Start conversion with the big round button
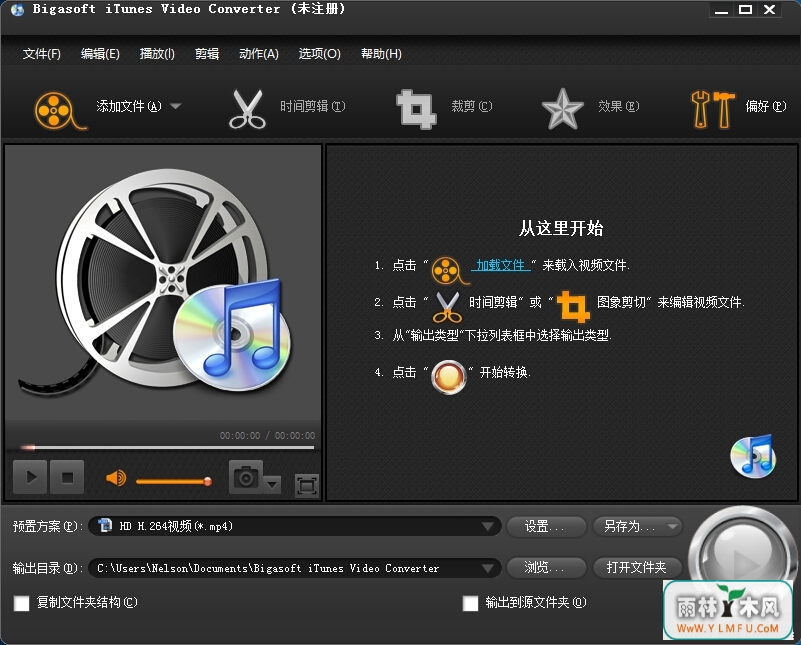The width and height of the screenshot is (801, 645). point(741,554)
